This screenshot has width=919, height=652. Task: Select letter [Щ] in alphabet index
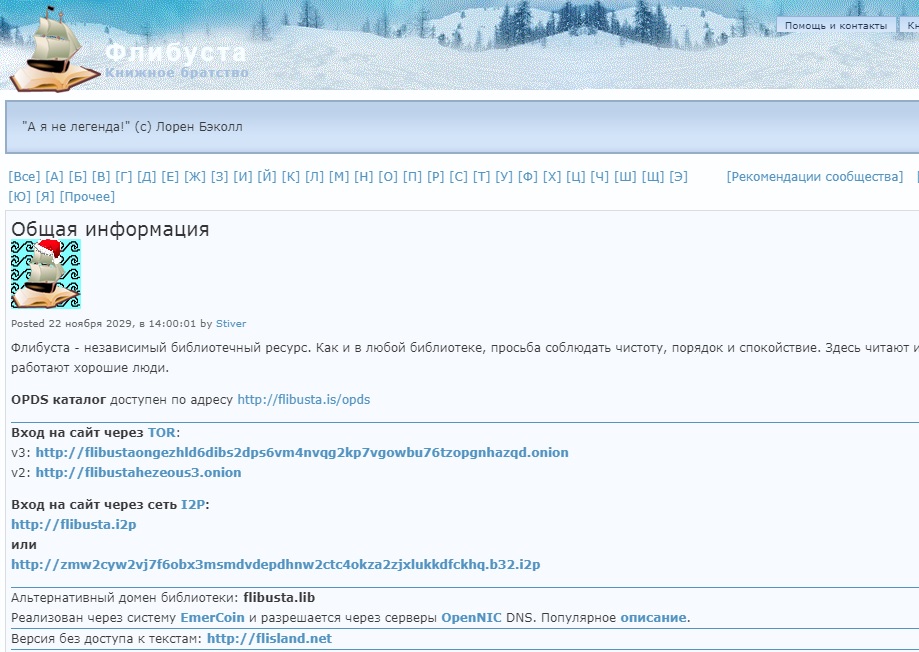point(652,176)
